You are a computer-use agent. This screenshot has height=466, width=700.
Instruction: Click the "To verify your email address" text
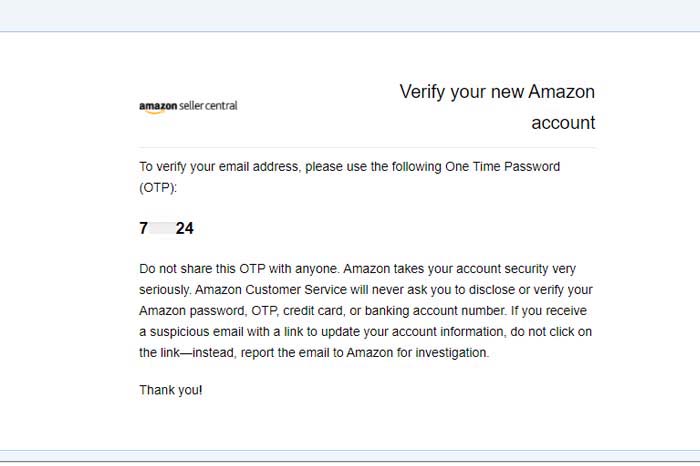217,167
